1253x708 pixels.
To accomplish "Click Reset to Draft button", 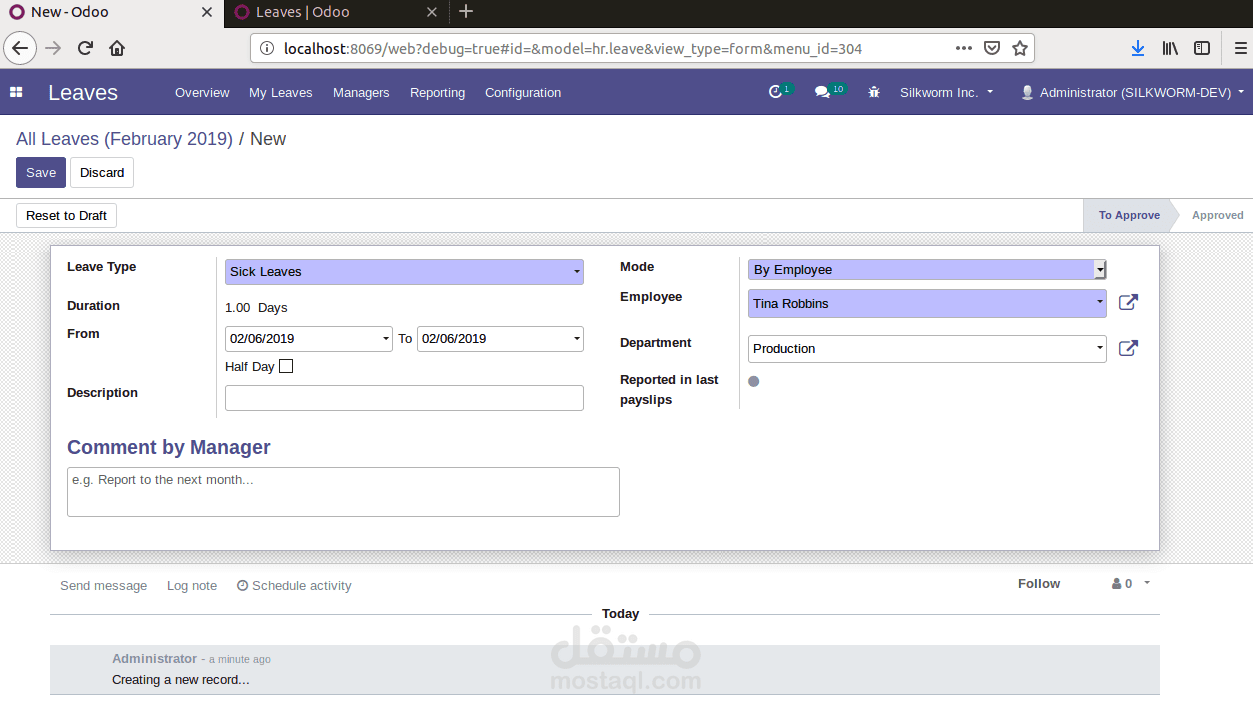I will click(66, 215).
